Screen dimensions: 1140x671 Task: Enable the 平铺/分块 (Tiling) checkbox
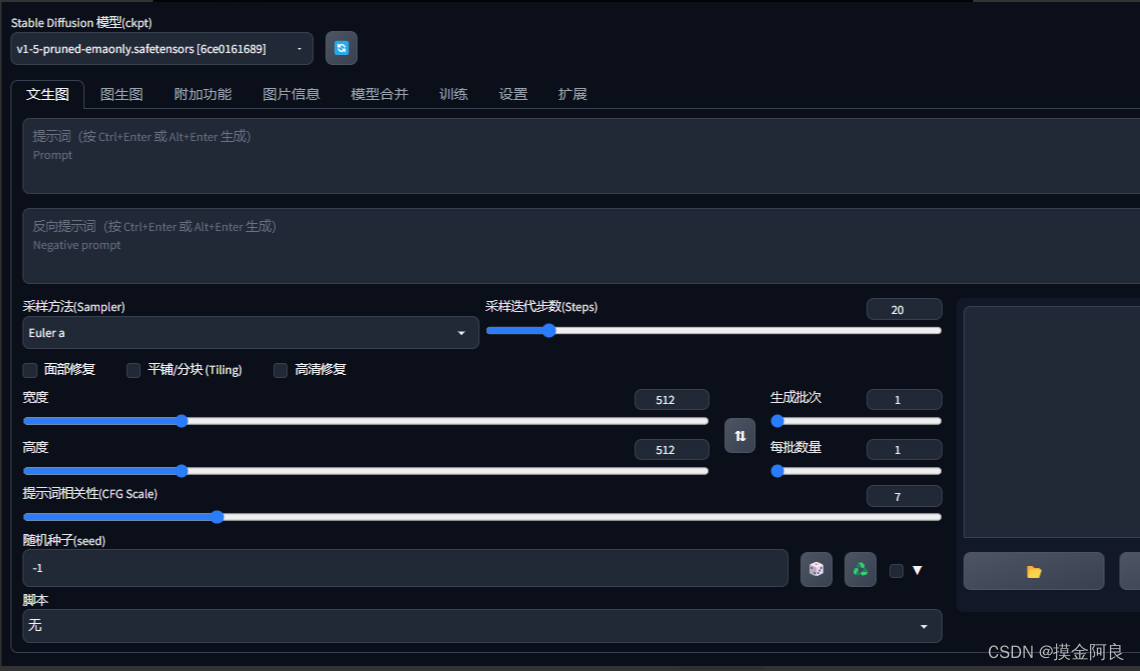(x=133, y=370)
